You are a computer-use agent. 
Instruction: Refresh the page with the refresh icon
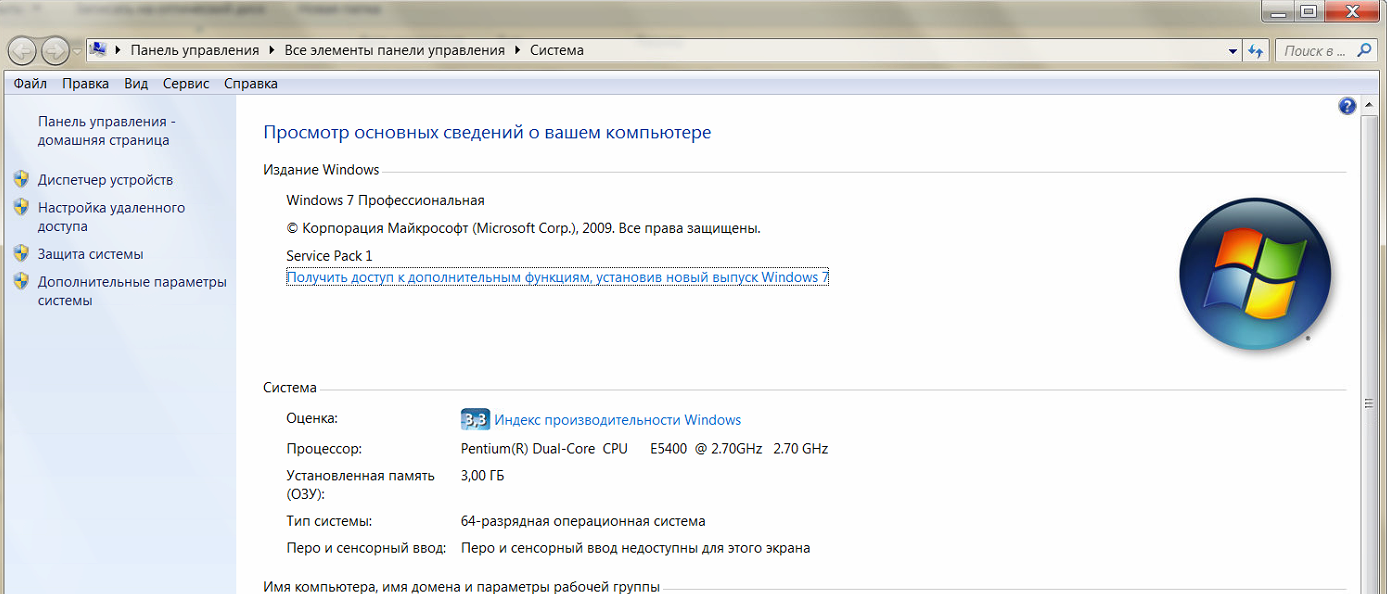1257,51
